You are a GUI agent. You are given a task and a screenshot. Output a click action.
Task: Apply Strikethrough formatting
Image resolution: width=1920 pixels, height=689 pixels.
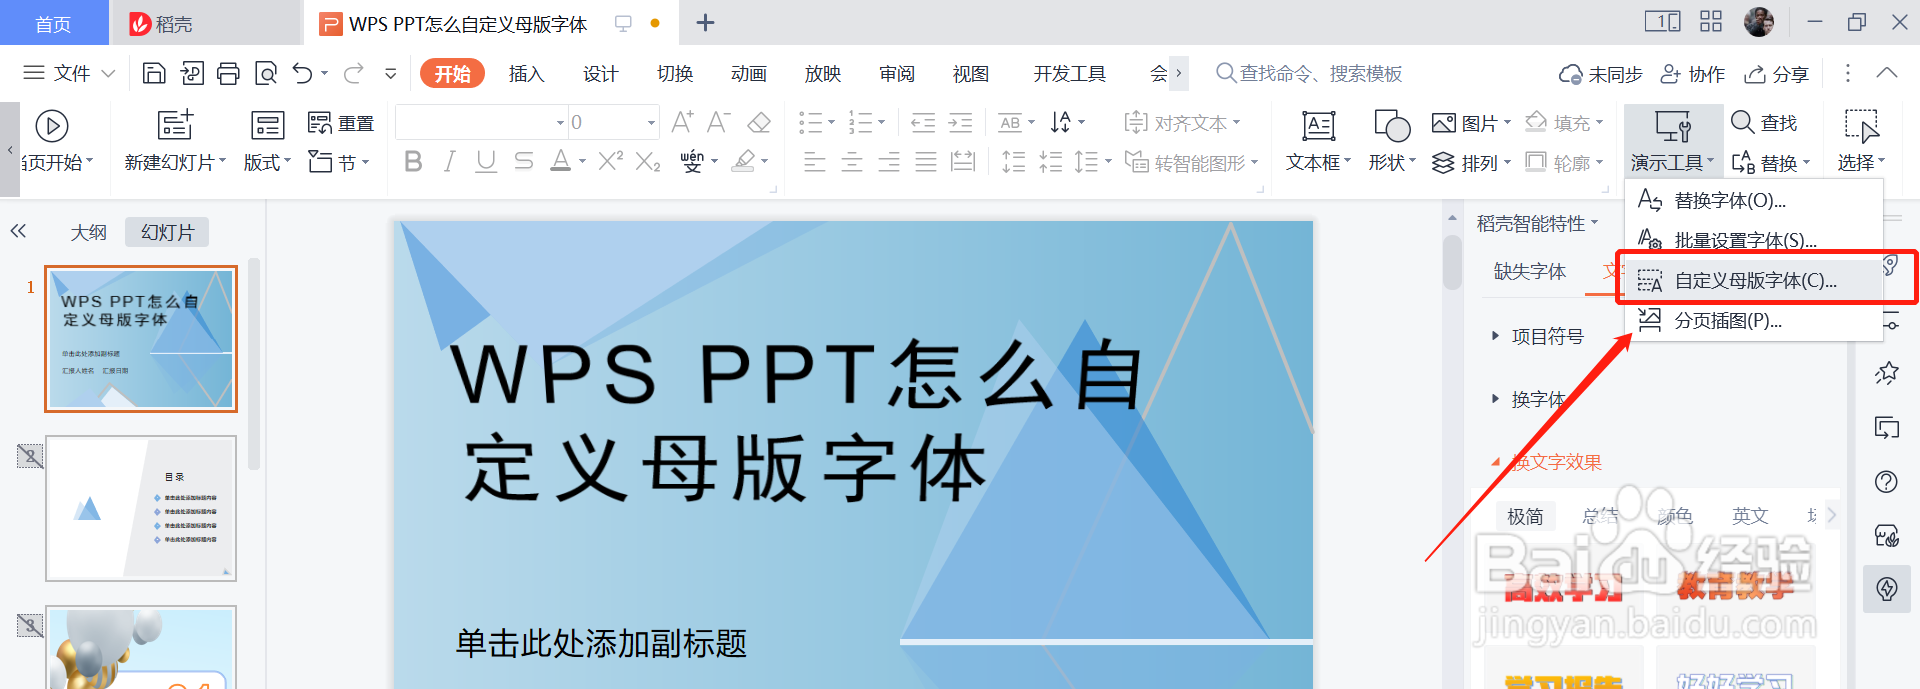(523, 161)
